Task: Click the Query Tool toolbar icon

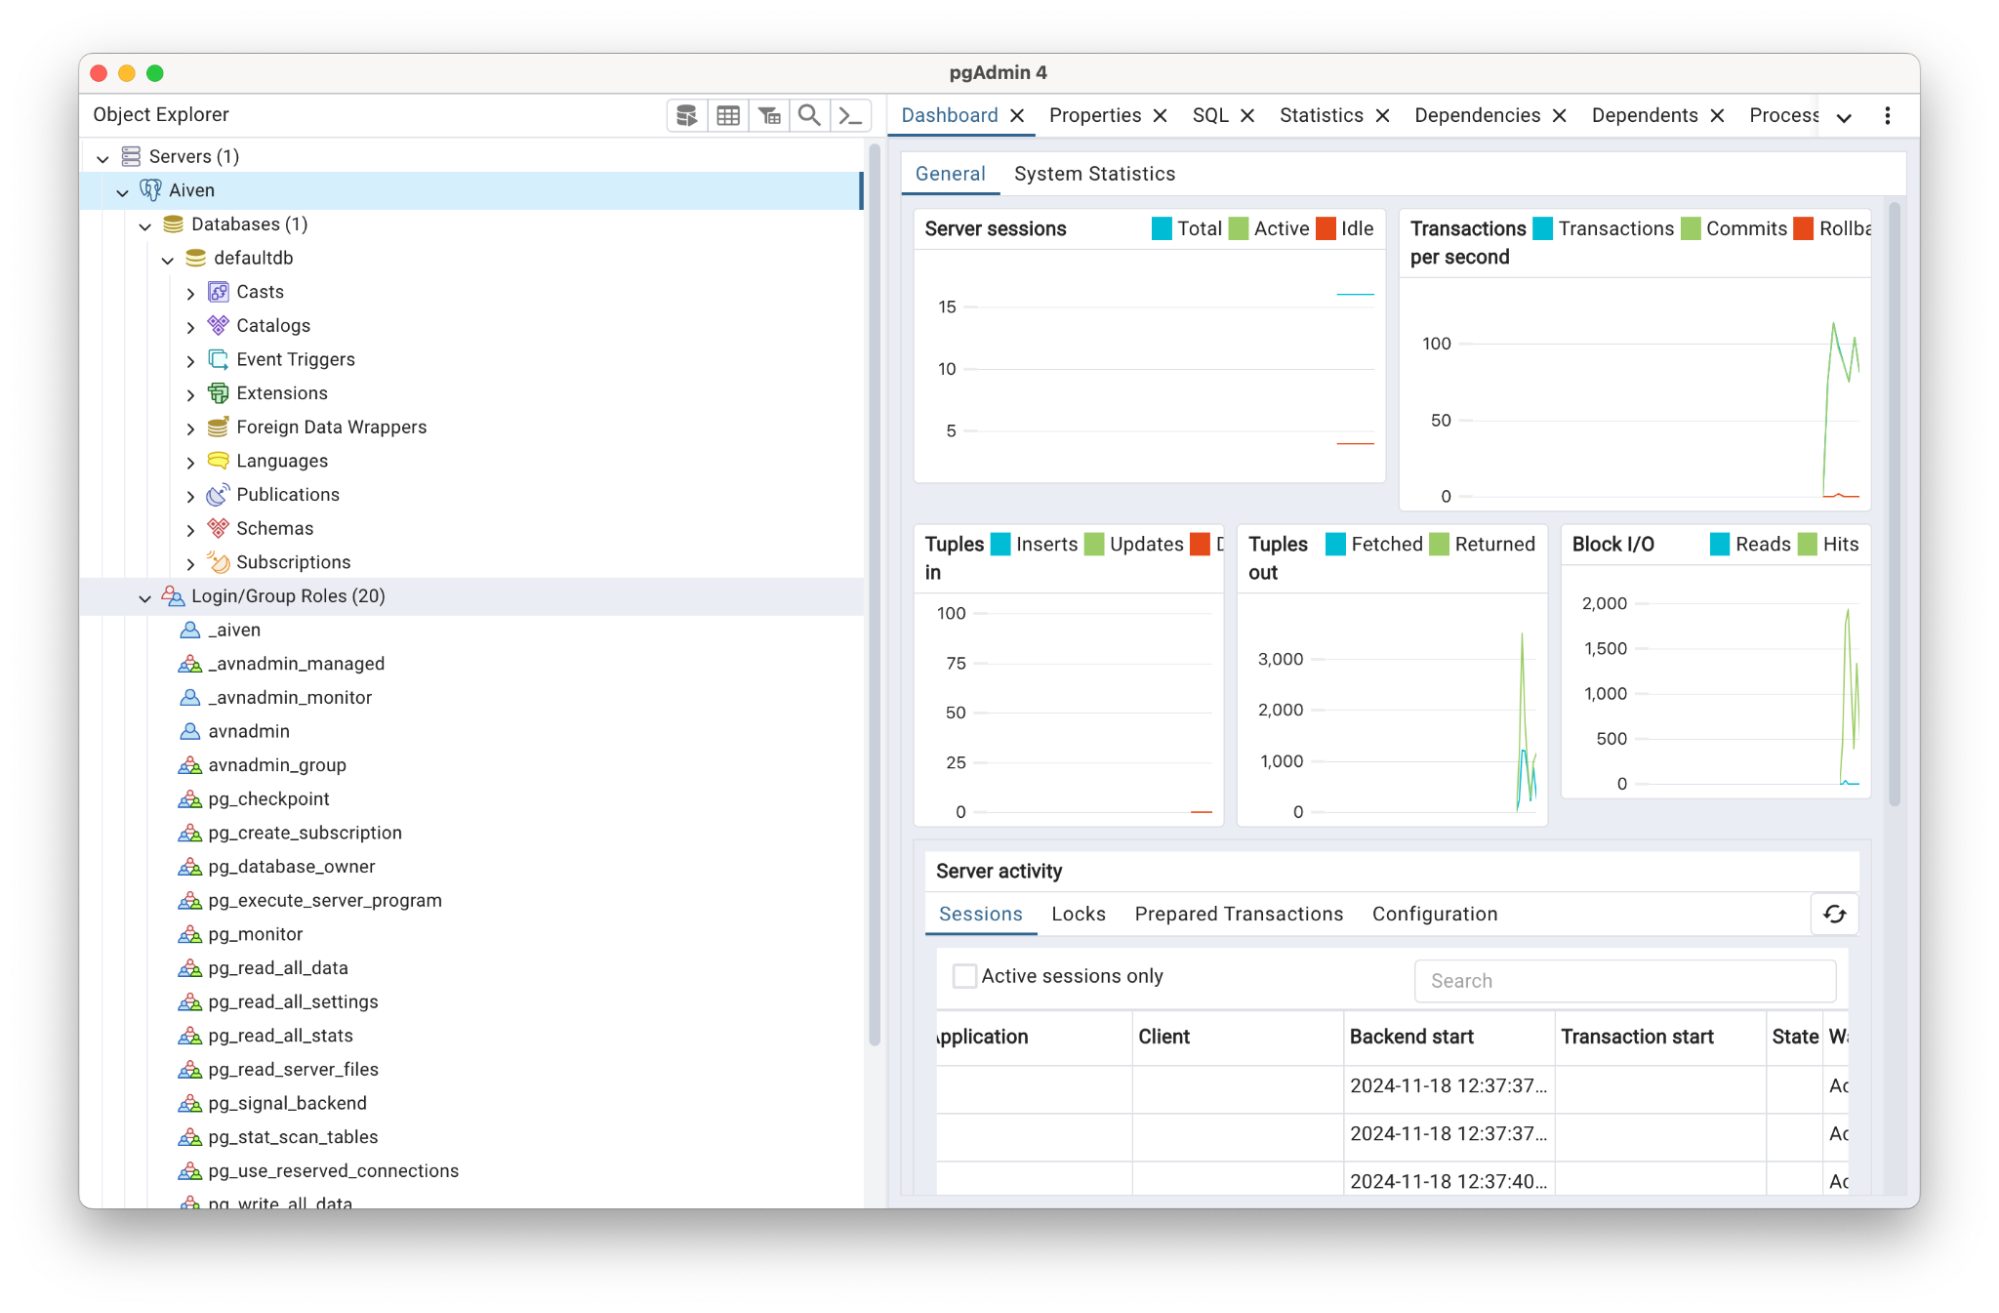Action: tap(687, 115)
